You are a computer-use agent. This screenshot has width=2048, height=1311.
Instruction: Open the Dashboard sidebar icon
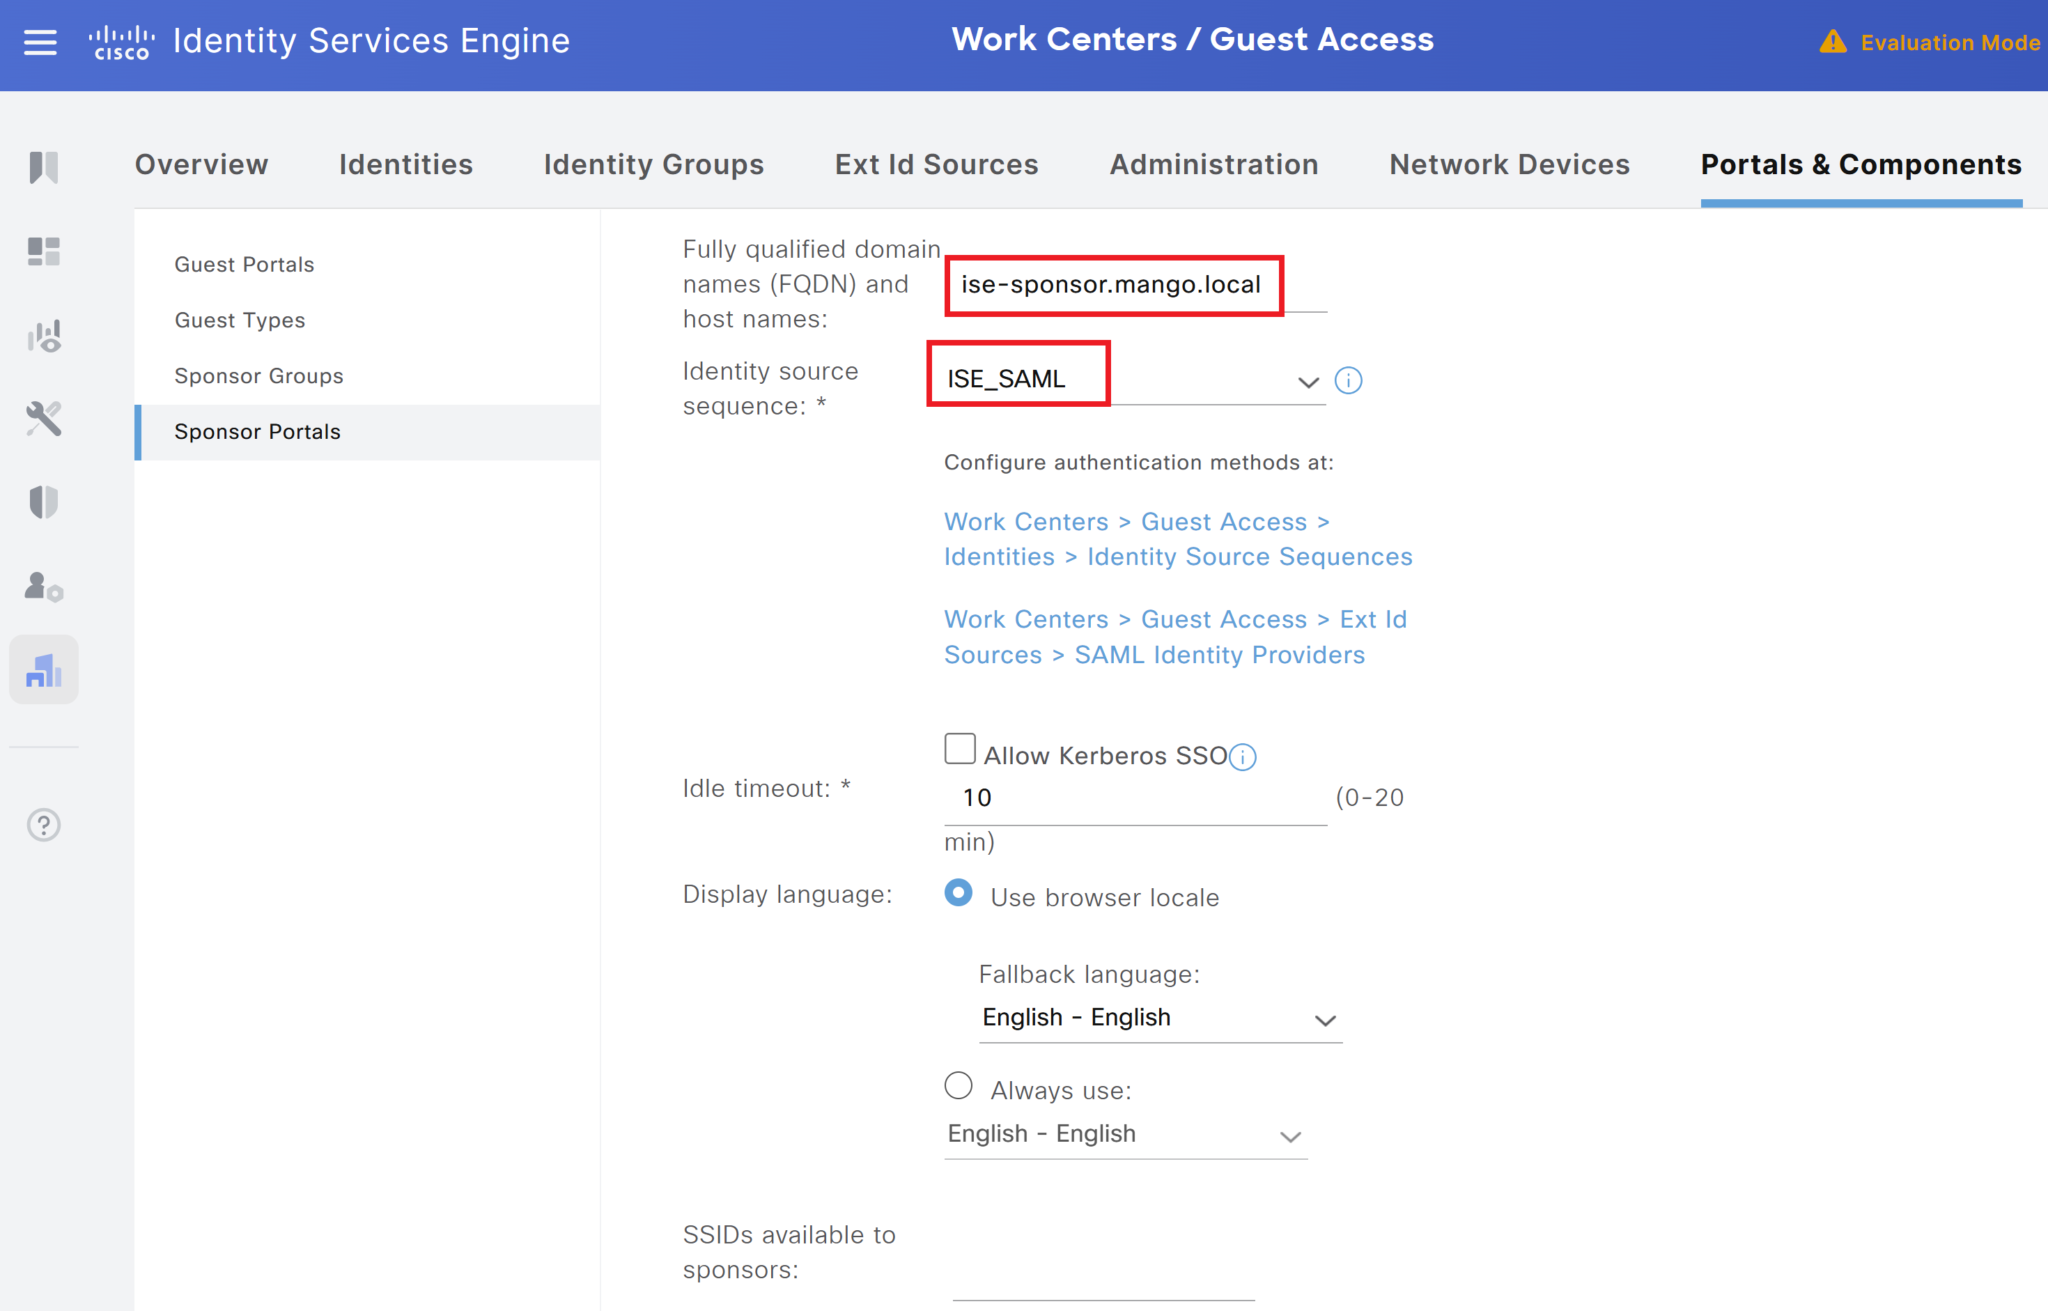pos(43,251)
